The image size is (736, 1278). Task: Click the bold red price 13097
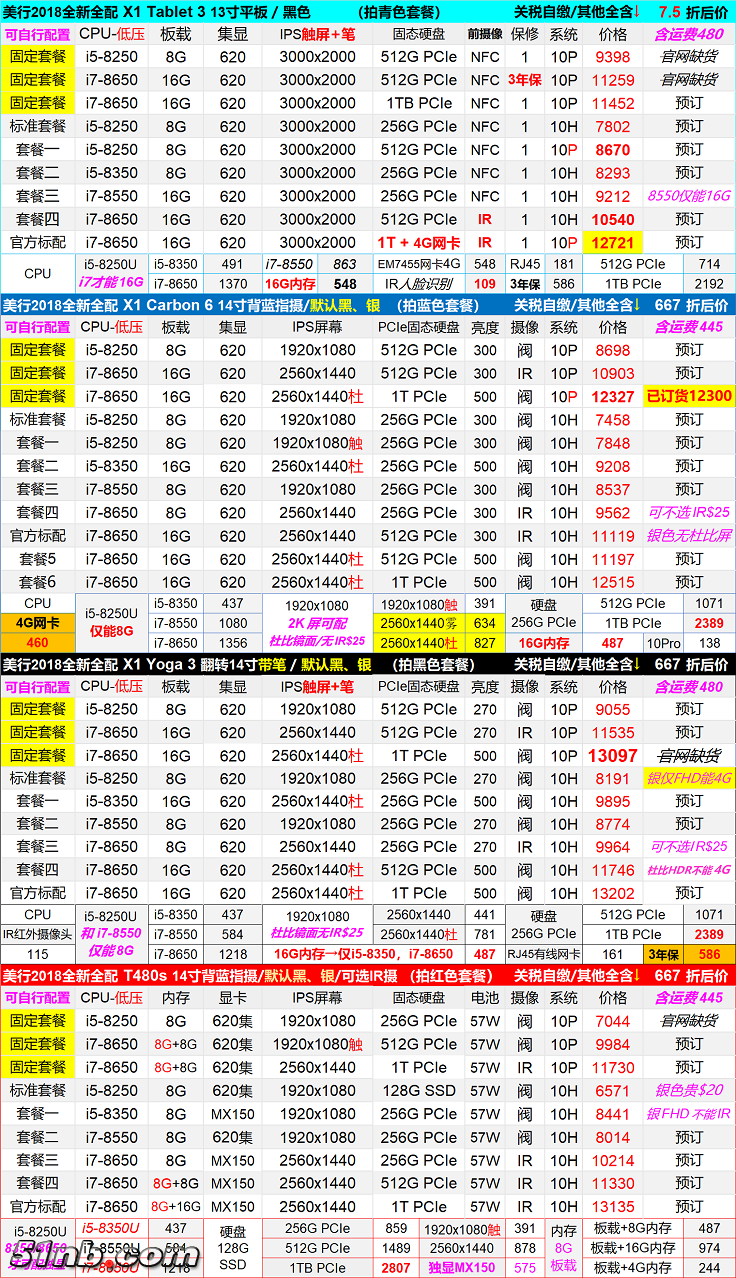coord(613,755)
